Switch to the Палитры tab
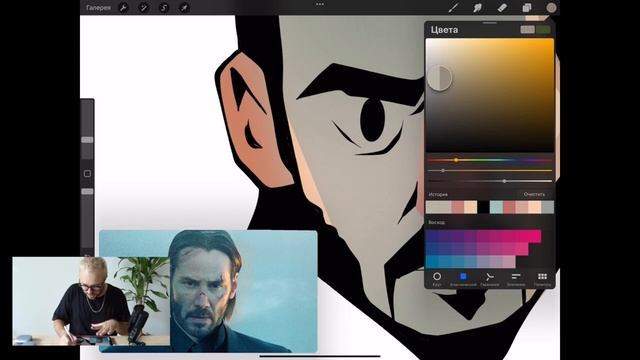This screenshot has width=640, height=360. pos(542,279)
